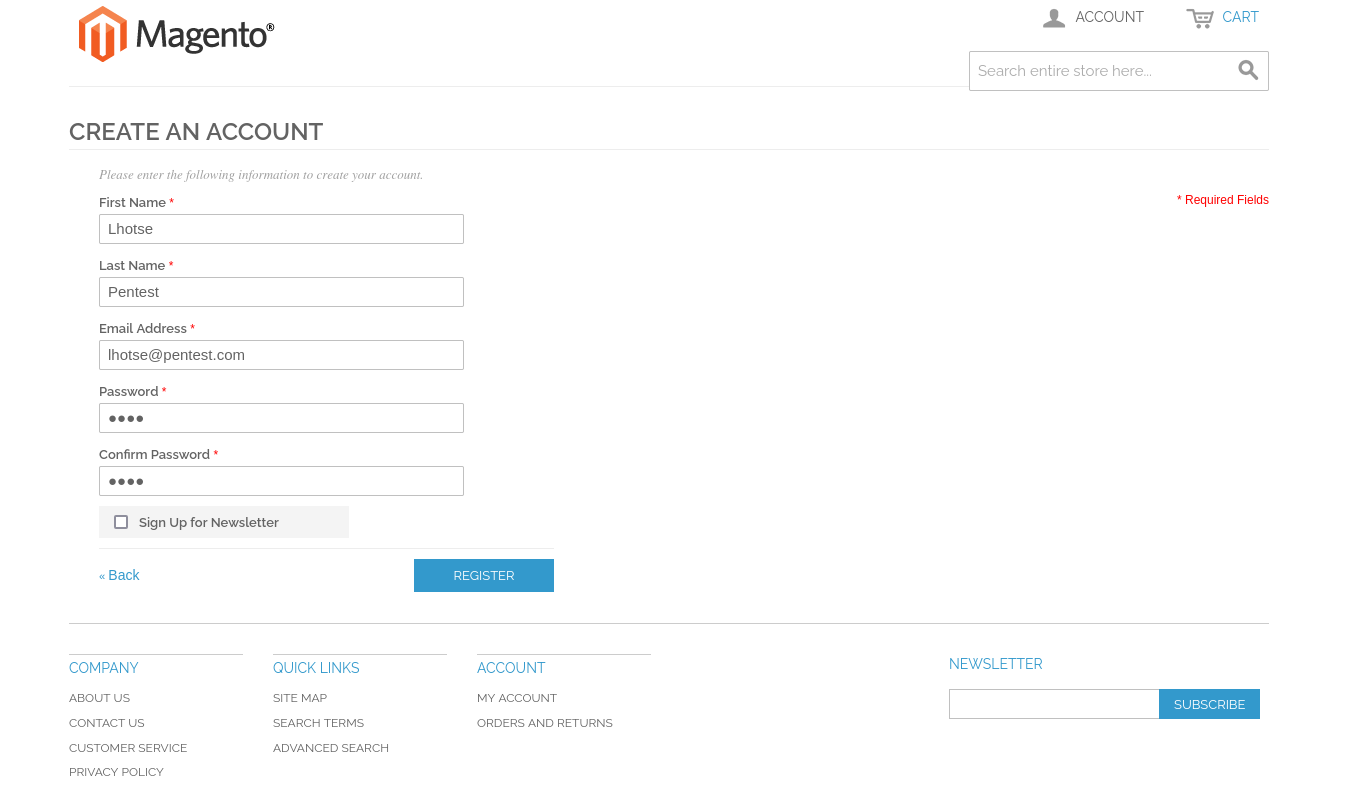1357x795 pixels.
Task: Click the QUICK LINKS footer heading
Action: [316, 668]
